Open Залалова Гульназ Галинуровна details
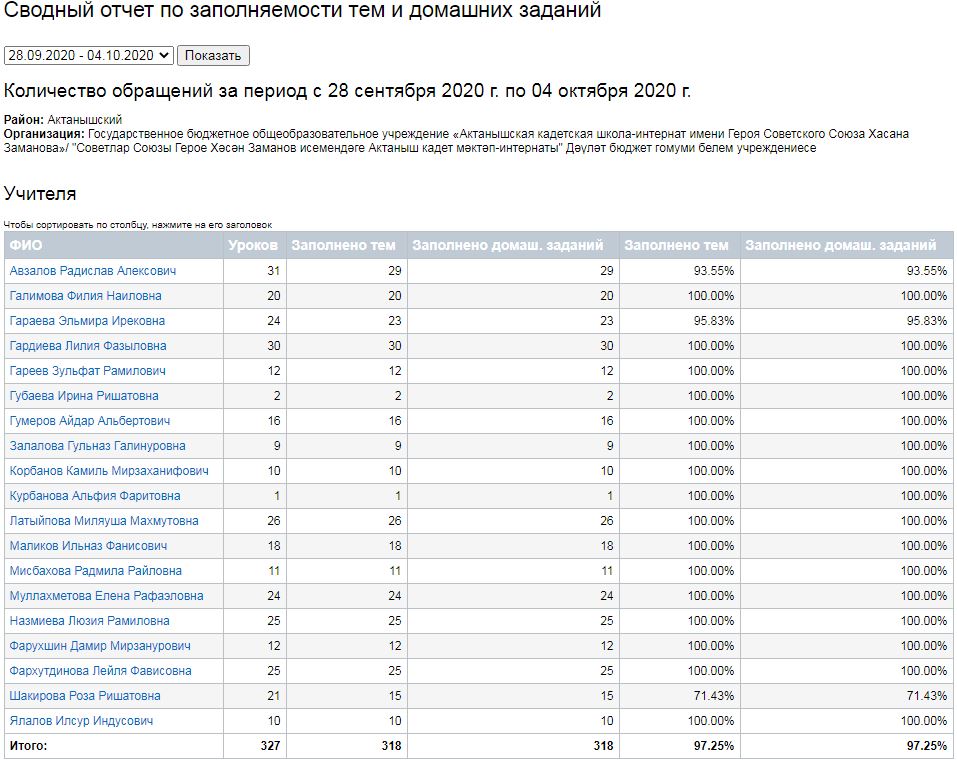Image resolution: width=957 pixels, height=760 pixels. tap(97, 446)
